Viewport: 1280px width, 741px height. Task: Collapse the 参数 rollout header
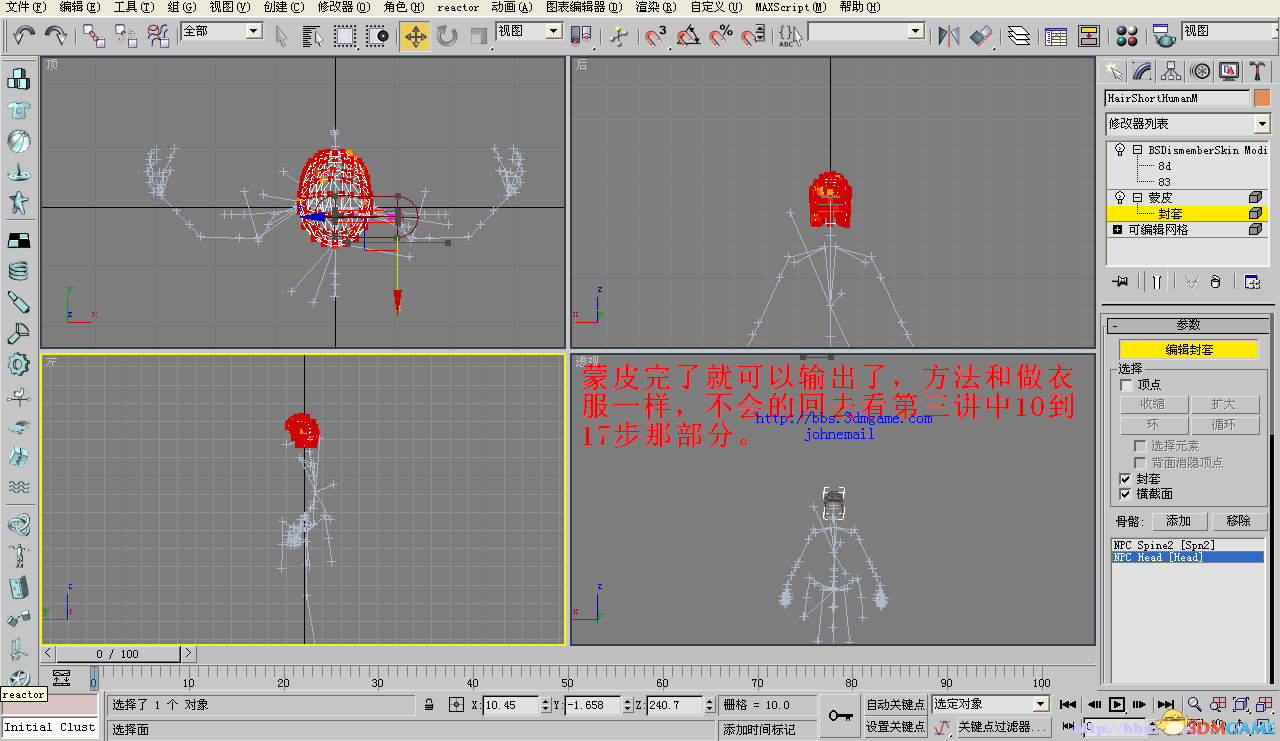[1188, 325]
